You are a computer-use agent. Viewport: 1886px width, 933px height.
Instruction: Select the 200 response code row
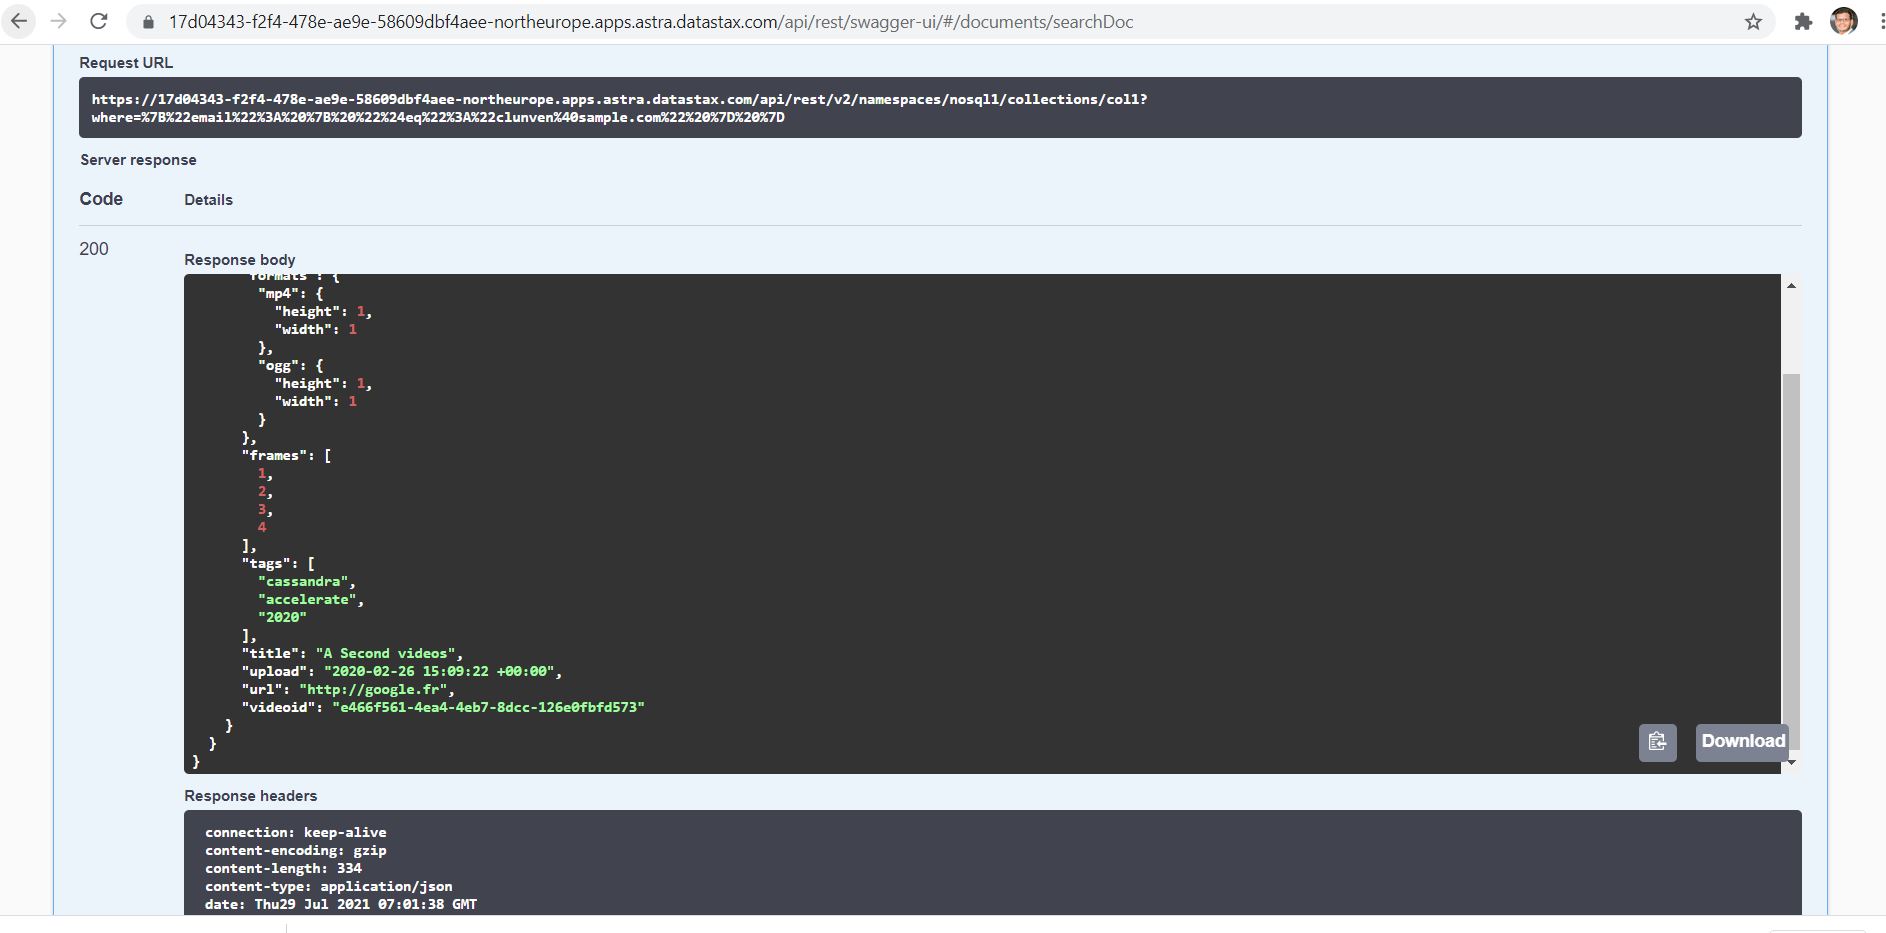click(x=94, y=249)
